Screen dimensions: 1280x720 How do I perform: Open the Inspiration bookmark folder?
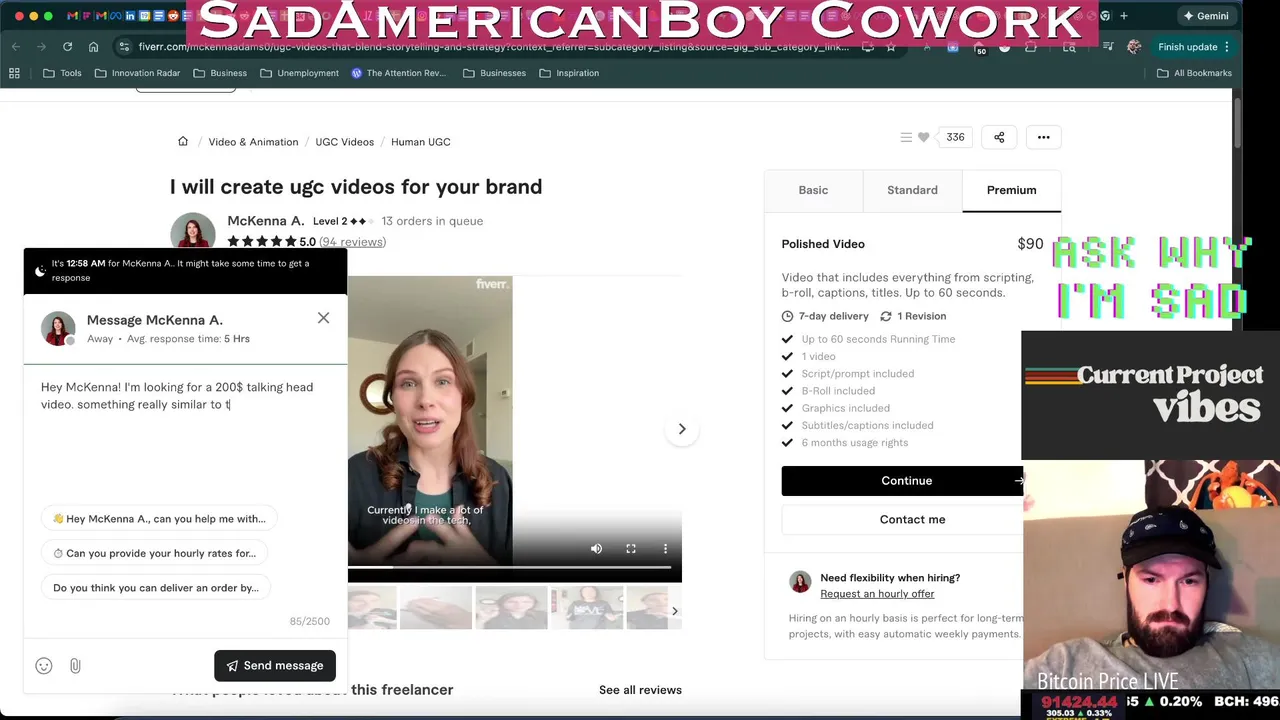click(569, 73)
